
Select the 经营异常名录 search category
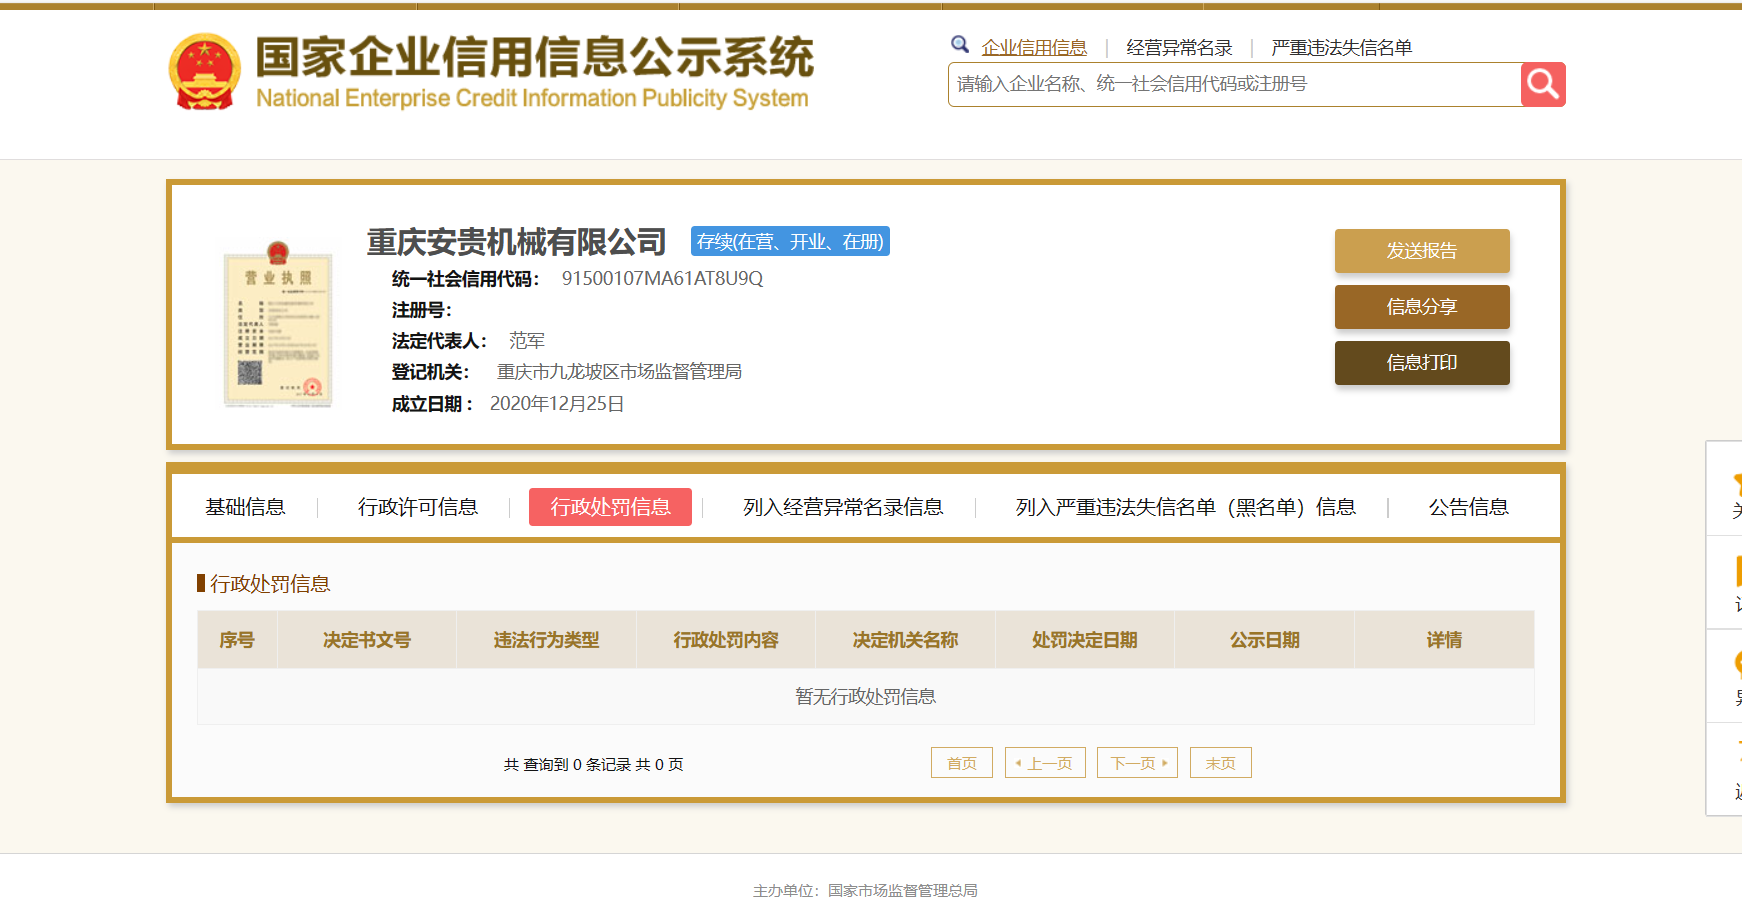[x=1179, y=48]
